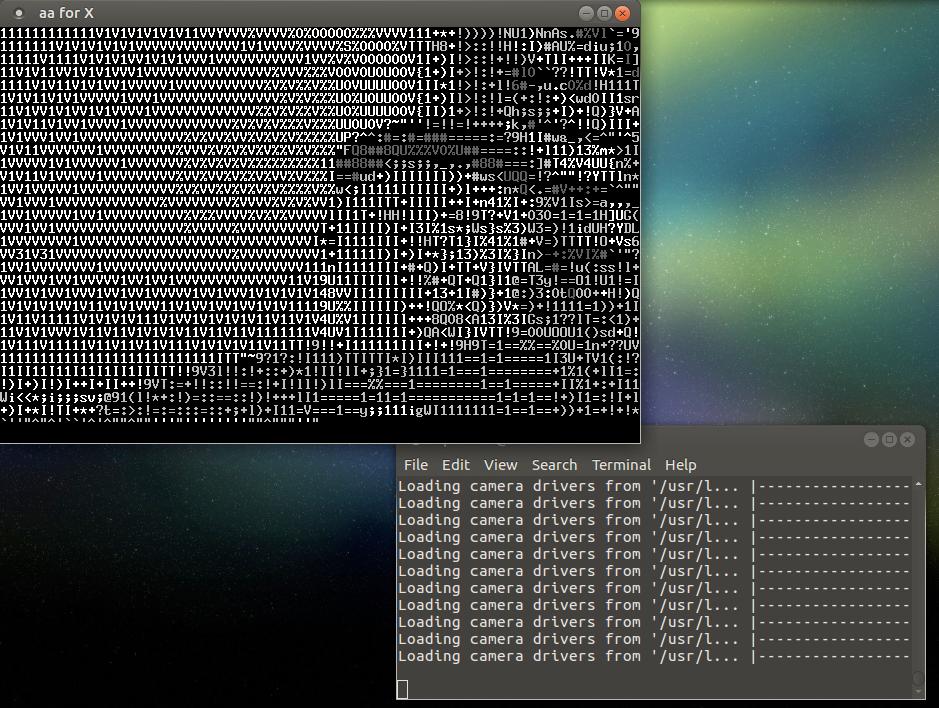Click the first 'Loading camera drivers' line
Screen dimensions: 939x708
(x=654, y=486)
